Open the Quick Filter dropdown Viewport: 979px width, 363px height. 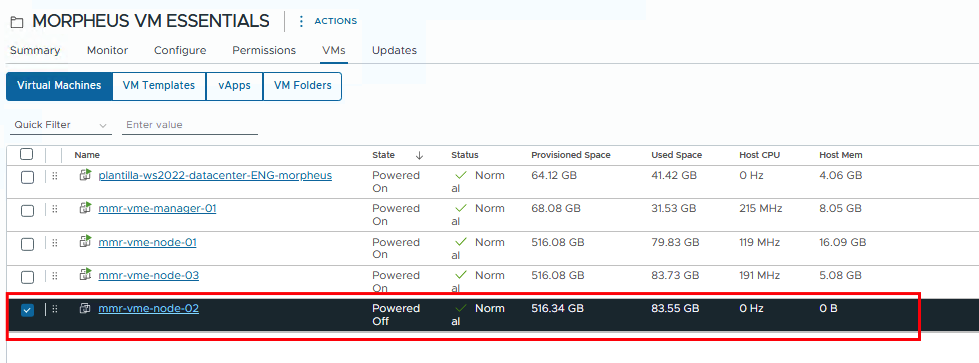(61, 125)
